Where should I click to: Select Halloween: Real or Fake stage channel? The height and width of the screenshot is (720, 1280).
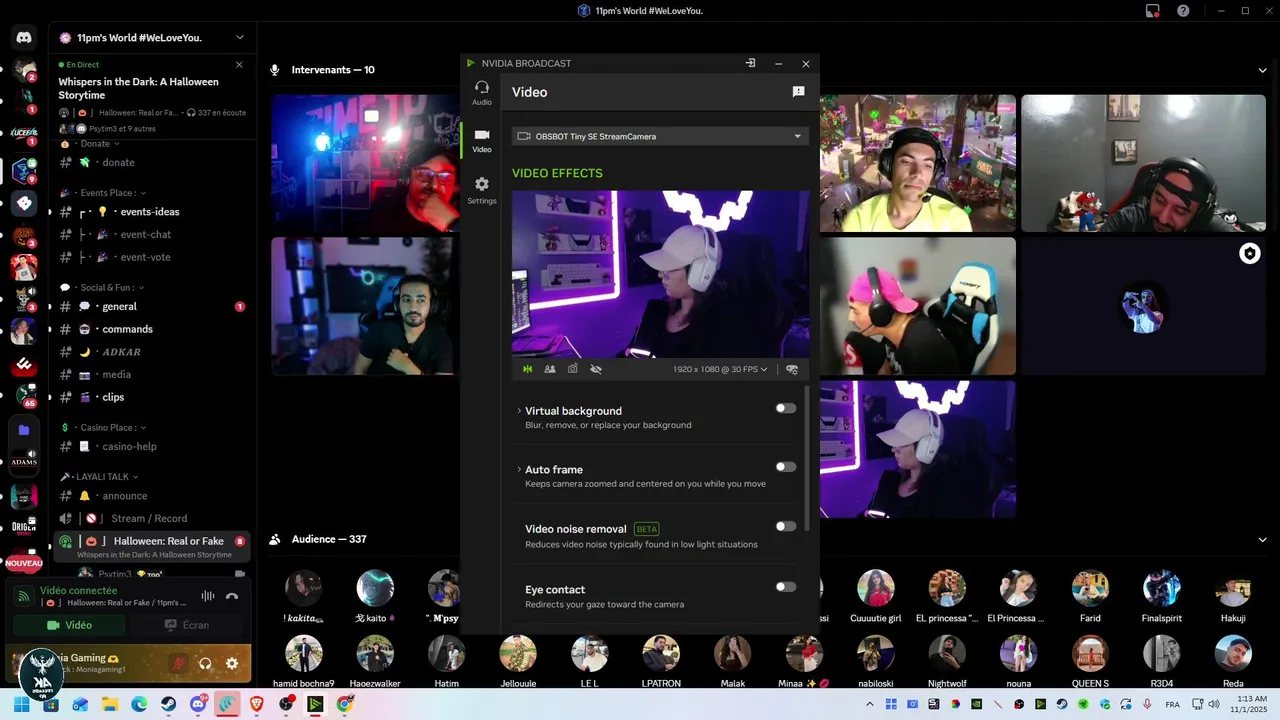click(150, 546)
